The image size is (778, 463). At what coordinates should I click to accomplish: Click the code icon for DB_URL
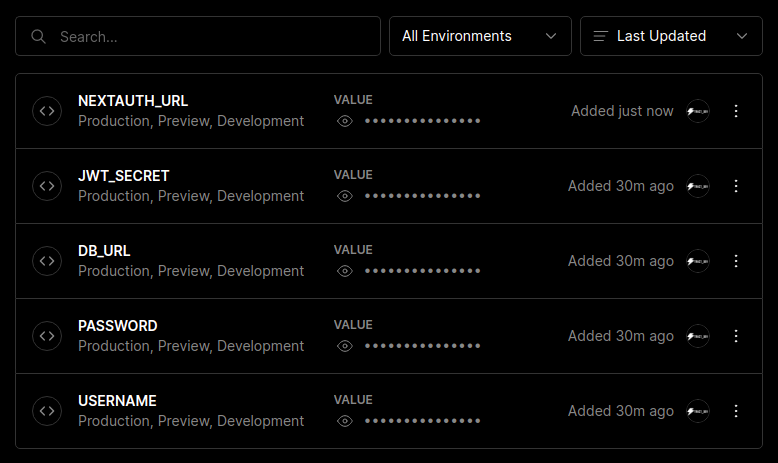point(47,261)
